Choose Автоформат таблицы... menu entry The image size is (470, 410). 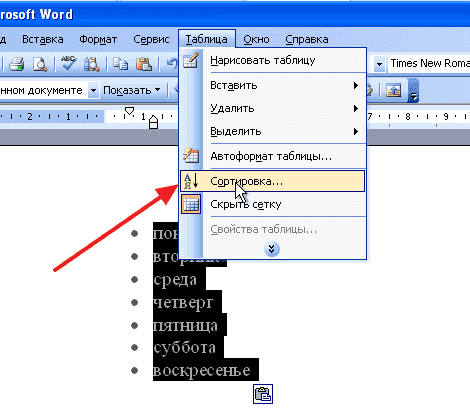[273, 156]
